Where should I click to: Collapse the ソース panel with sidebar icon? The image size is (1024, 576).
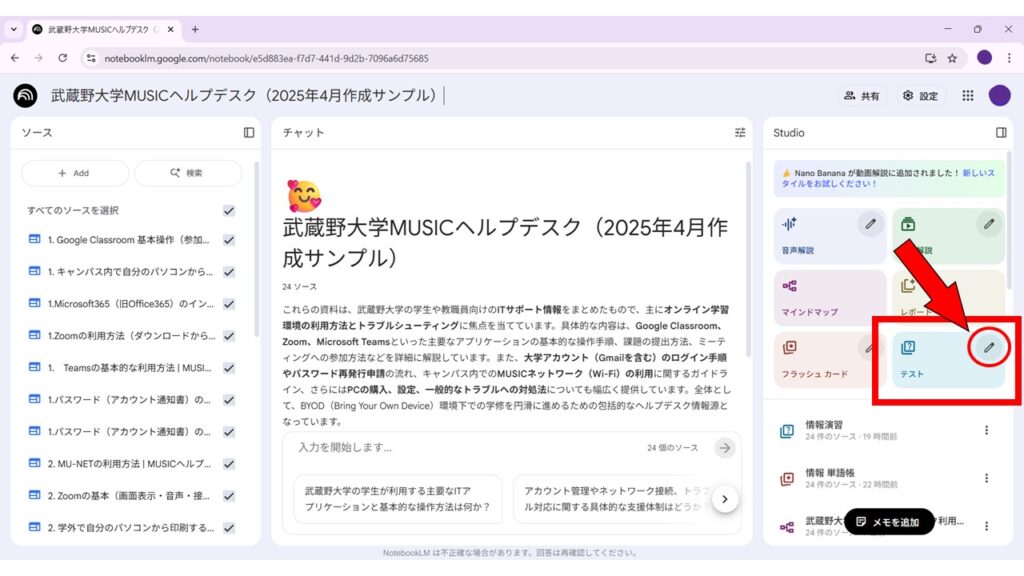(x=249, y=132)
